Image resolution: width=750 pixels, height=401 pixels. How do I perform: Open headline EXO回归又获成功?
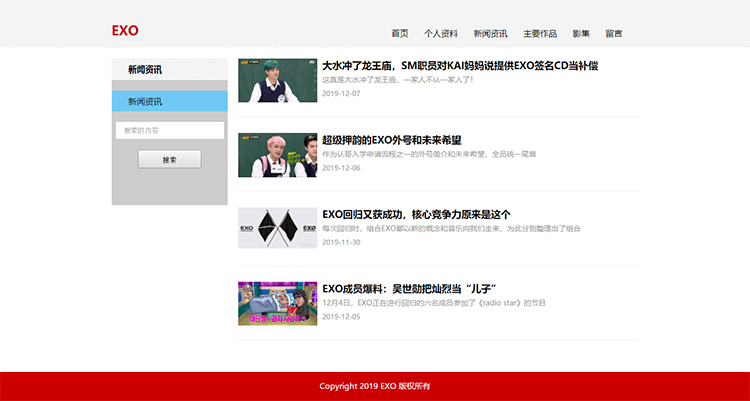[416, 214]
